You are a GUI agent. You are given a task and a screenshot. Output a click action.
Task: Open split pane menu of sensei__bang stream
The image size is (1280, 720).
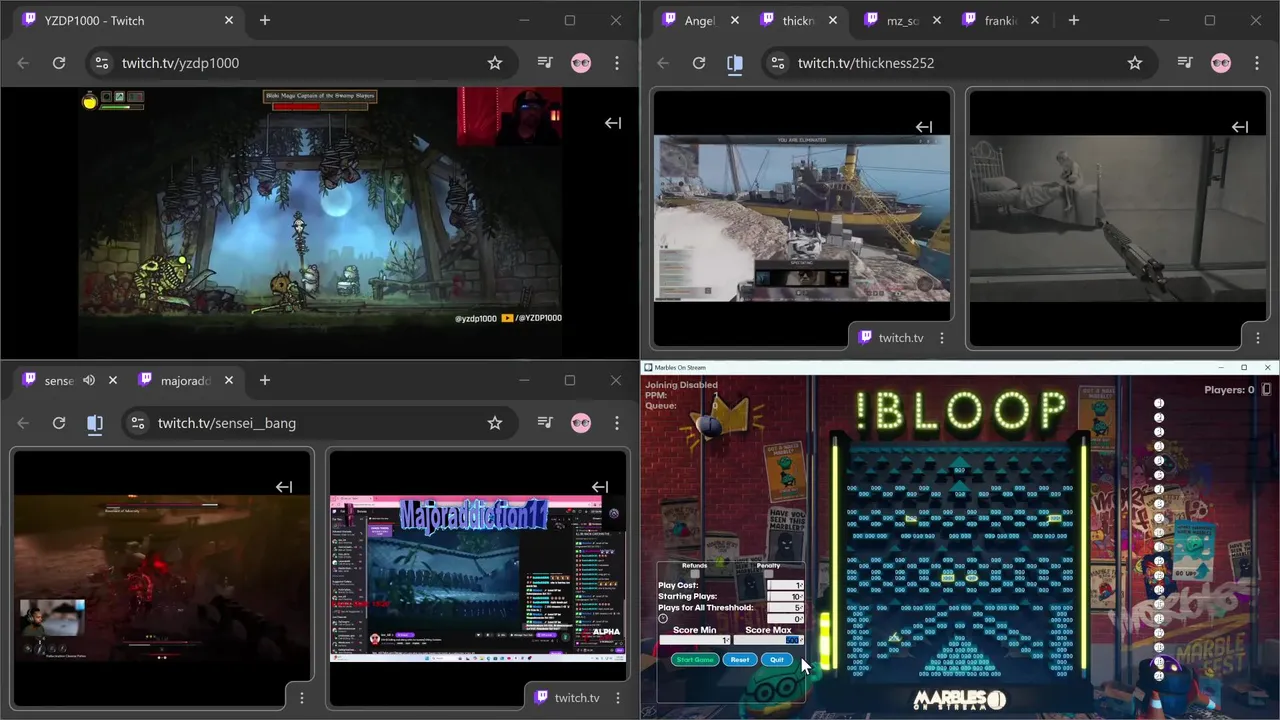[x=302, y=697]
